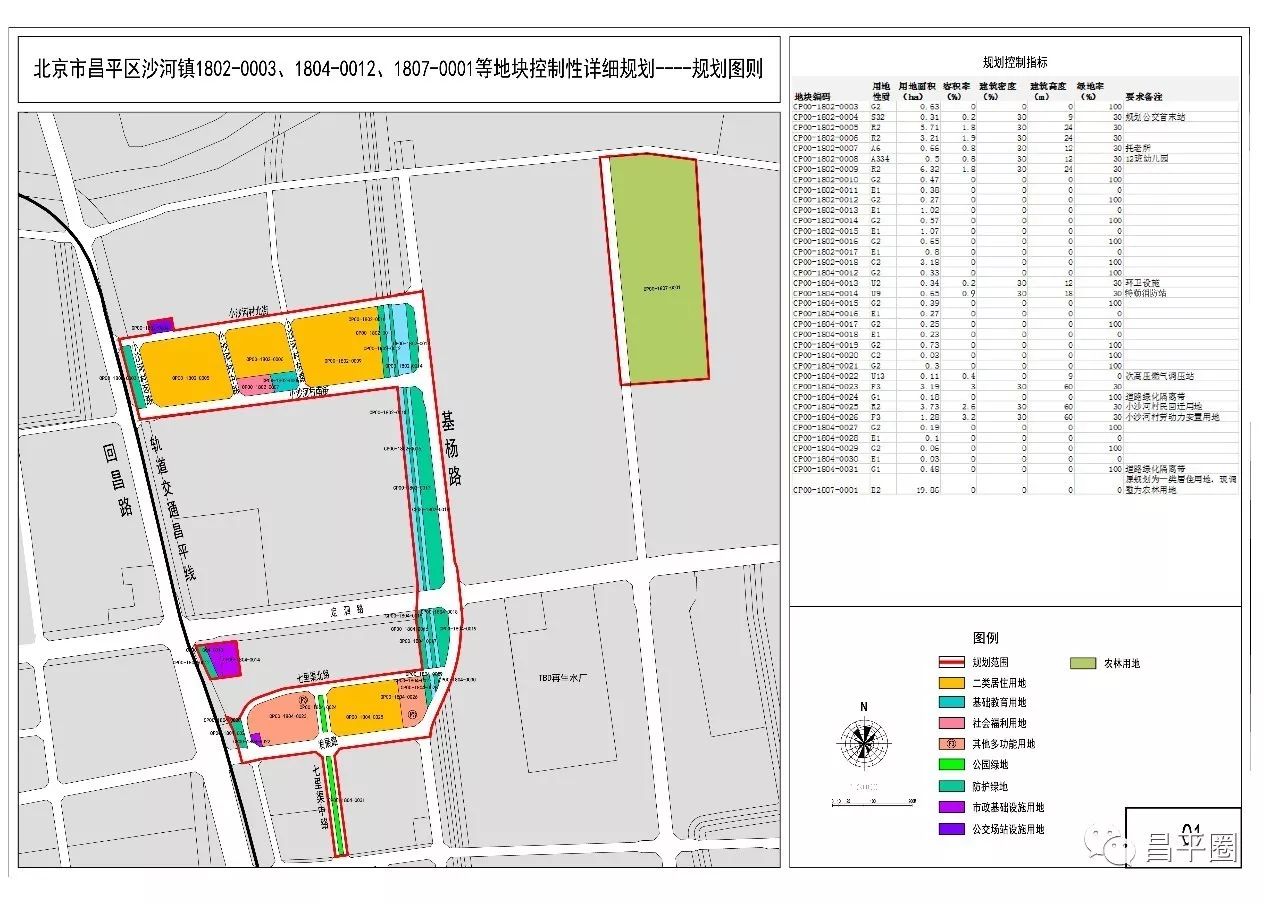Click the pink 社会福利用地 legend swatch
The height and width of the screenshot is (904, 1280).
[x=951, y=723]
